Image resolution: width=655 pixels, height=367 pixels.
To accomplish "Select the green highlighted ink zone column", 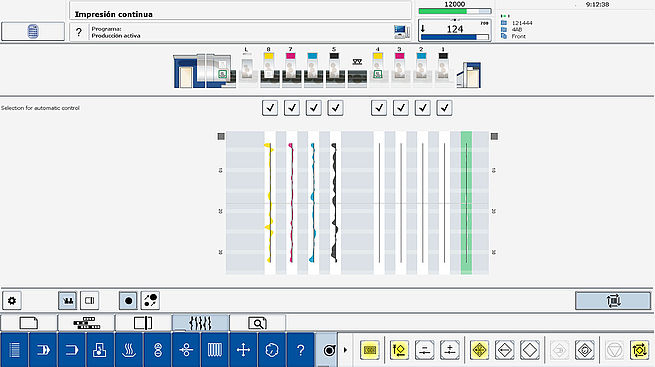I will (466, 202).
